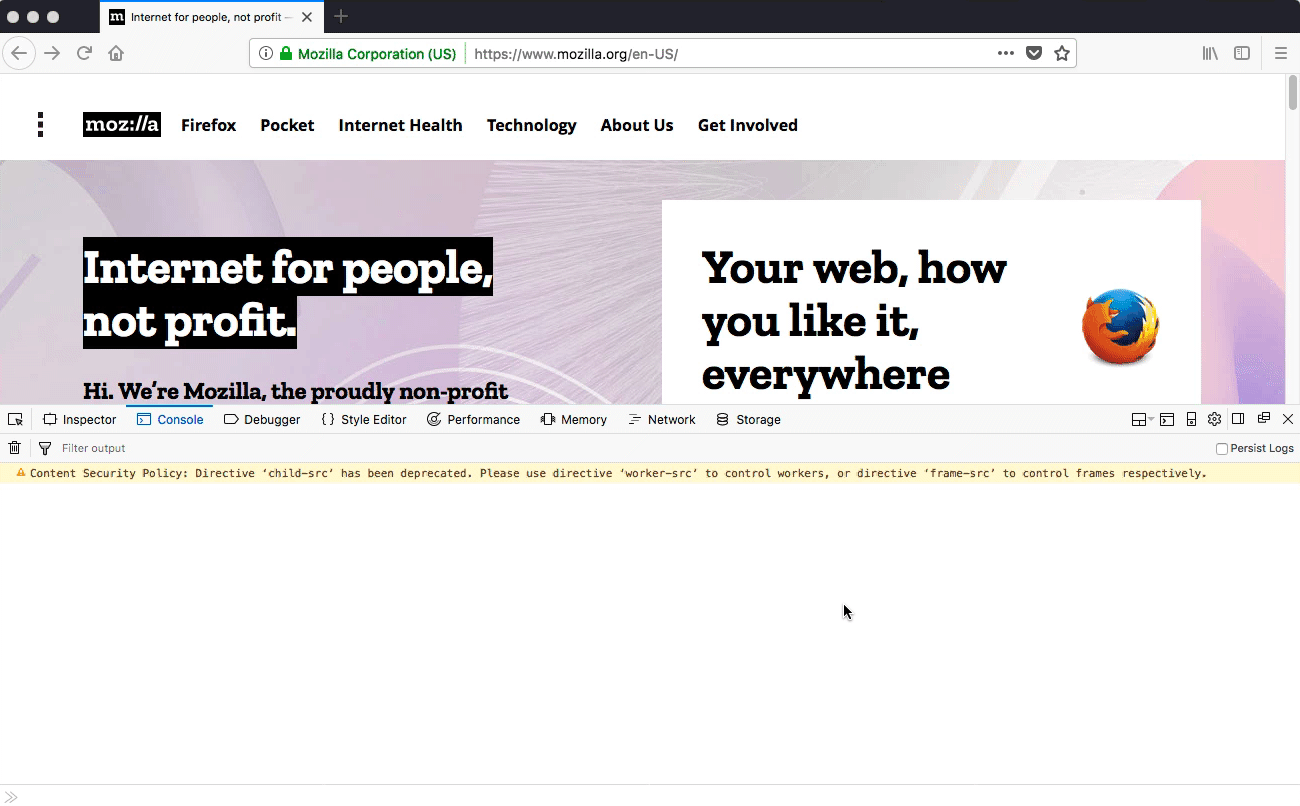Screen dimensions: 1300x806
Task: Open the Pocket navigation link
Action: point(287,125)
